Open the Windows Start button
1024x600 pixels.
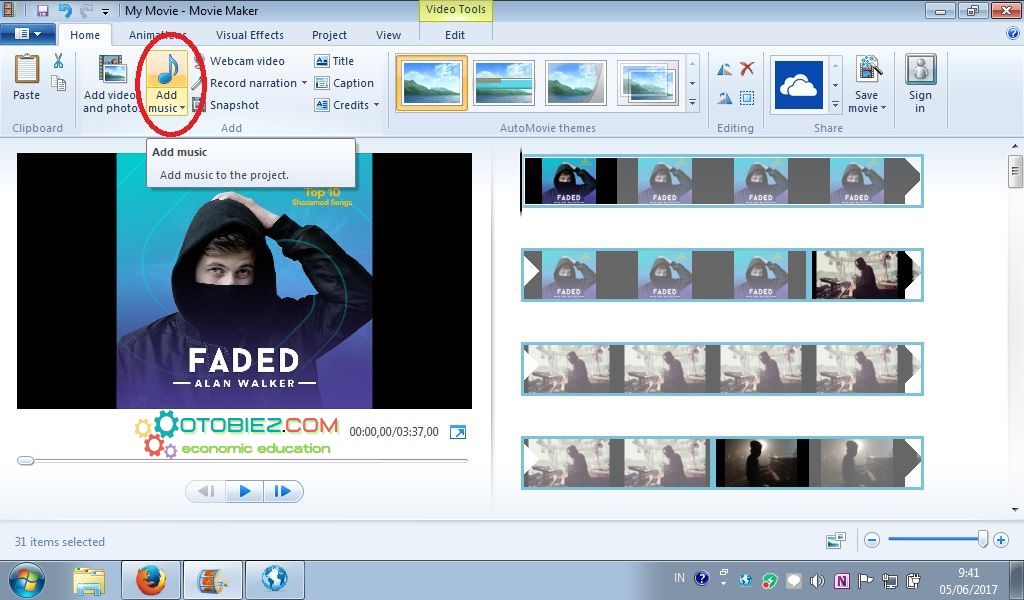click(x=26, y=580)
